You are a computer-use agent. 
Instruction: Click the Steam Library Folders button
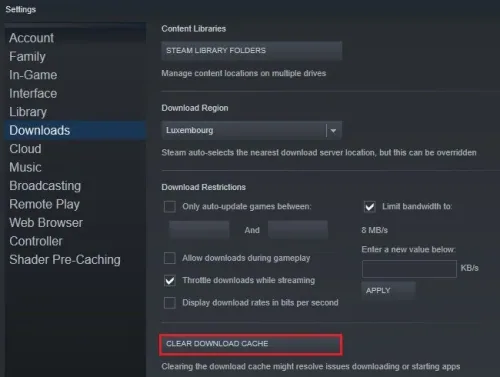click(x=252, y=51)
